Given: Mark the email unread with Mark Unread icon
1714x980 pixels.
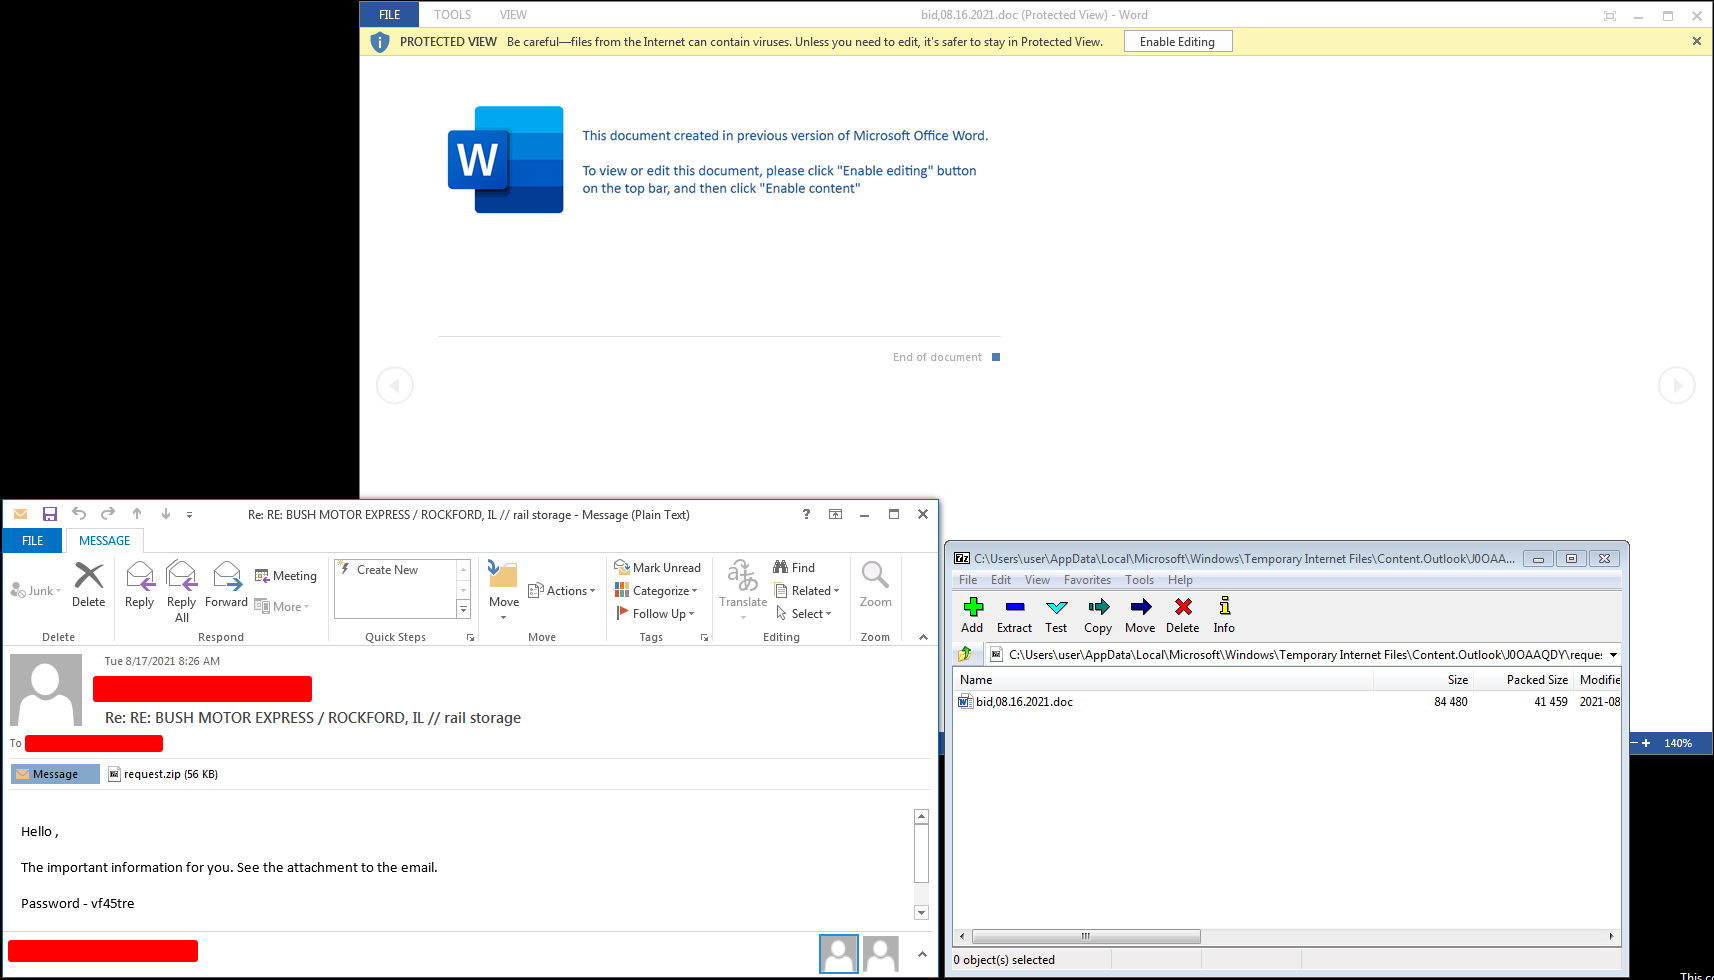Looking at the screenshot, I should click(658, 567).
